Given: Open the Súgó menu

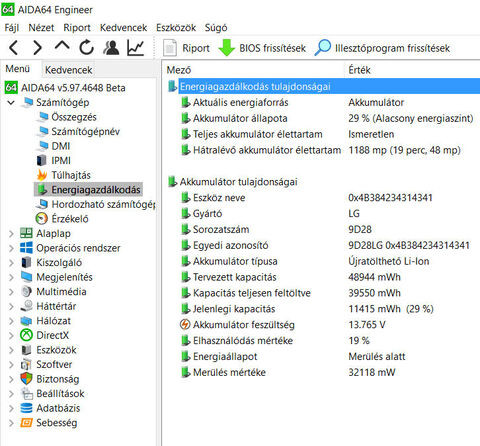Looking at the screenshot, I should (x=216, y=28).
